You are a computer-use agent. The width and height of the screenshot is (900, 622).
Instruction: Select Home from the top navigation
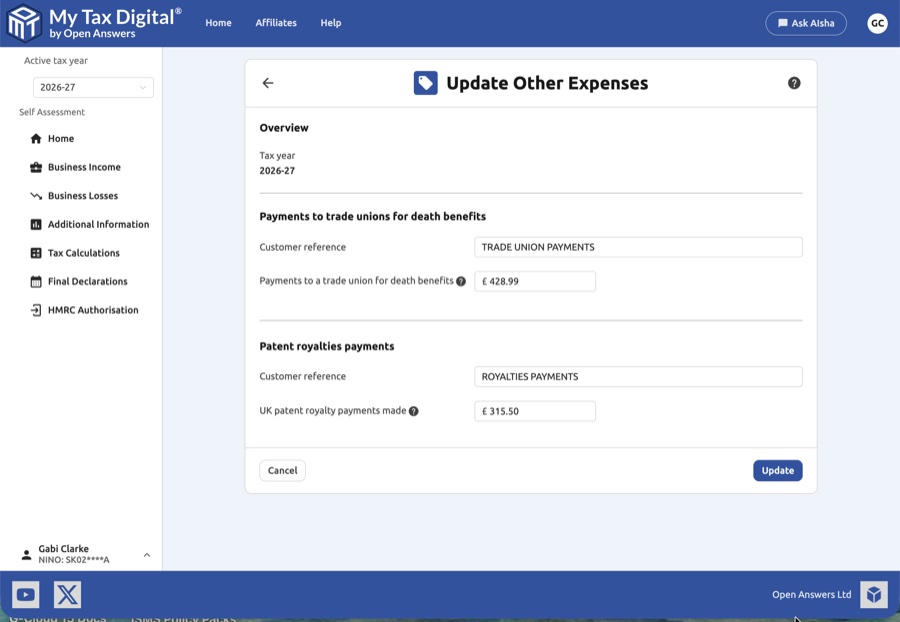click(x=218, y=23)
